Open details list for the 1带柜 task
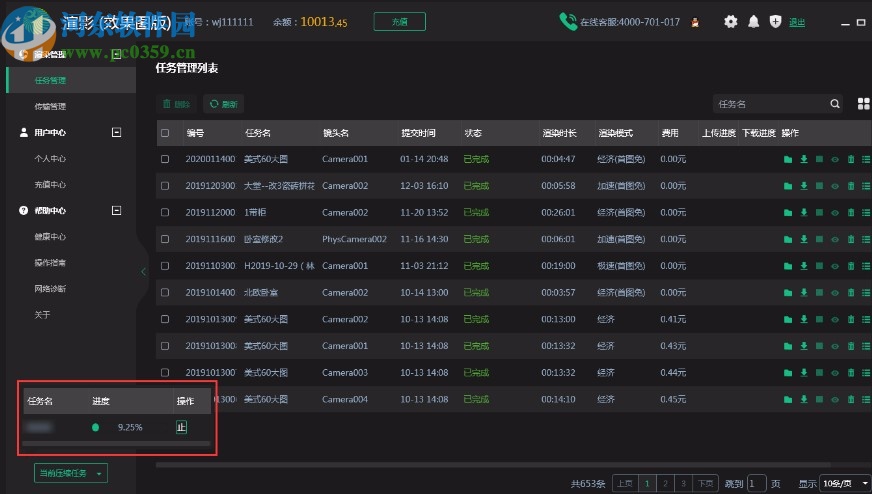872x494 pixels. point(866,213)
